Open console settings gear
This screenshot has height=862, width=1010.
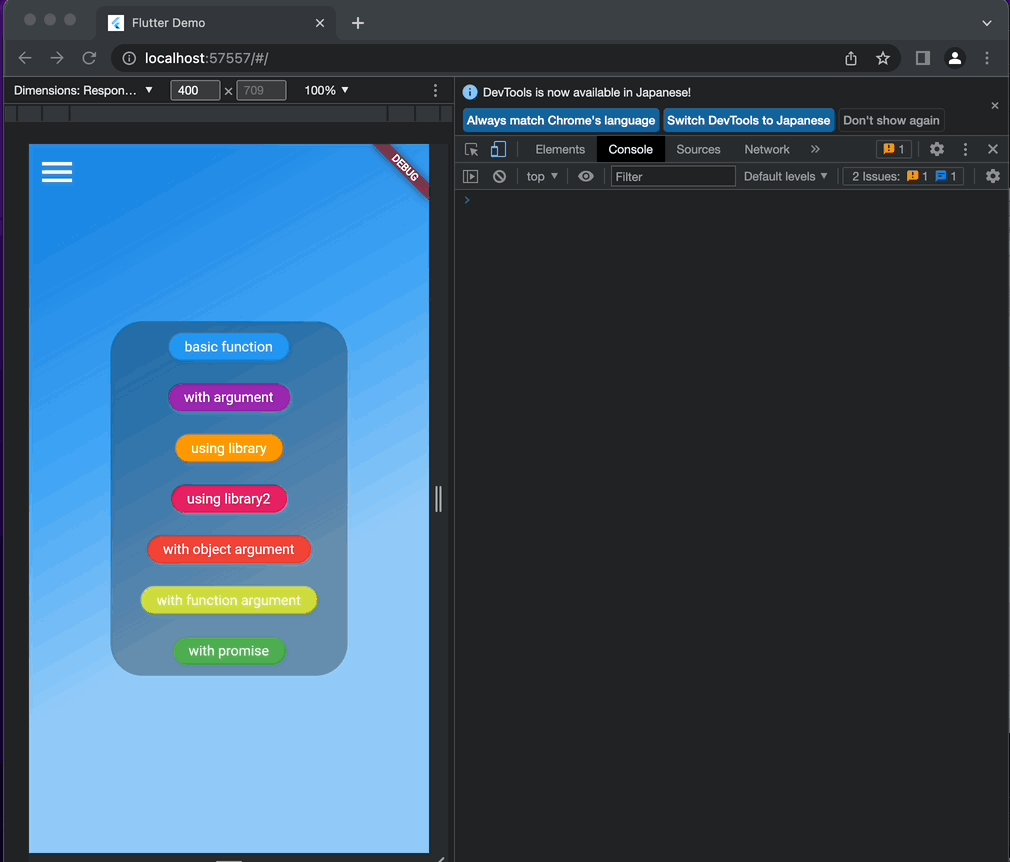click(993, 176)
